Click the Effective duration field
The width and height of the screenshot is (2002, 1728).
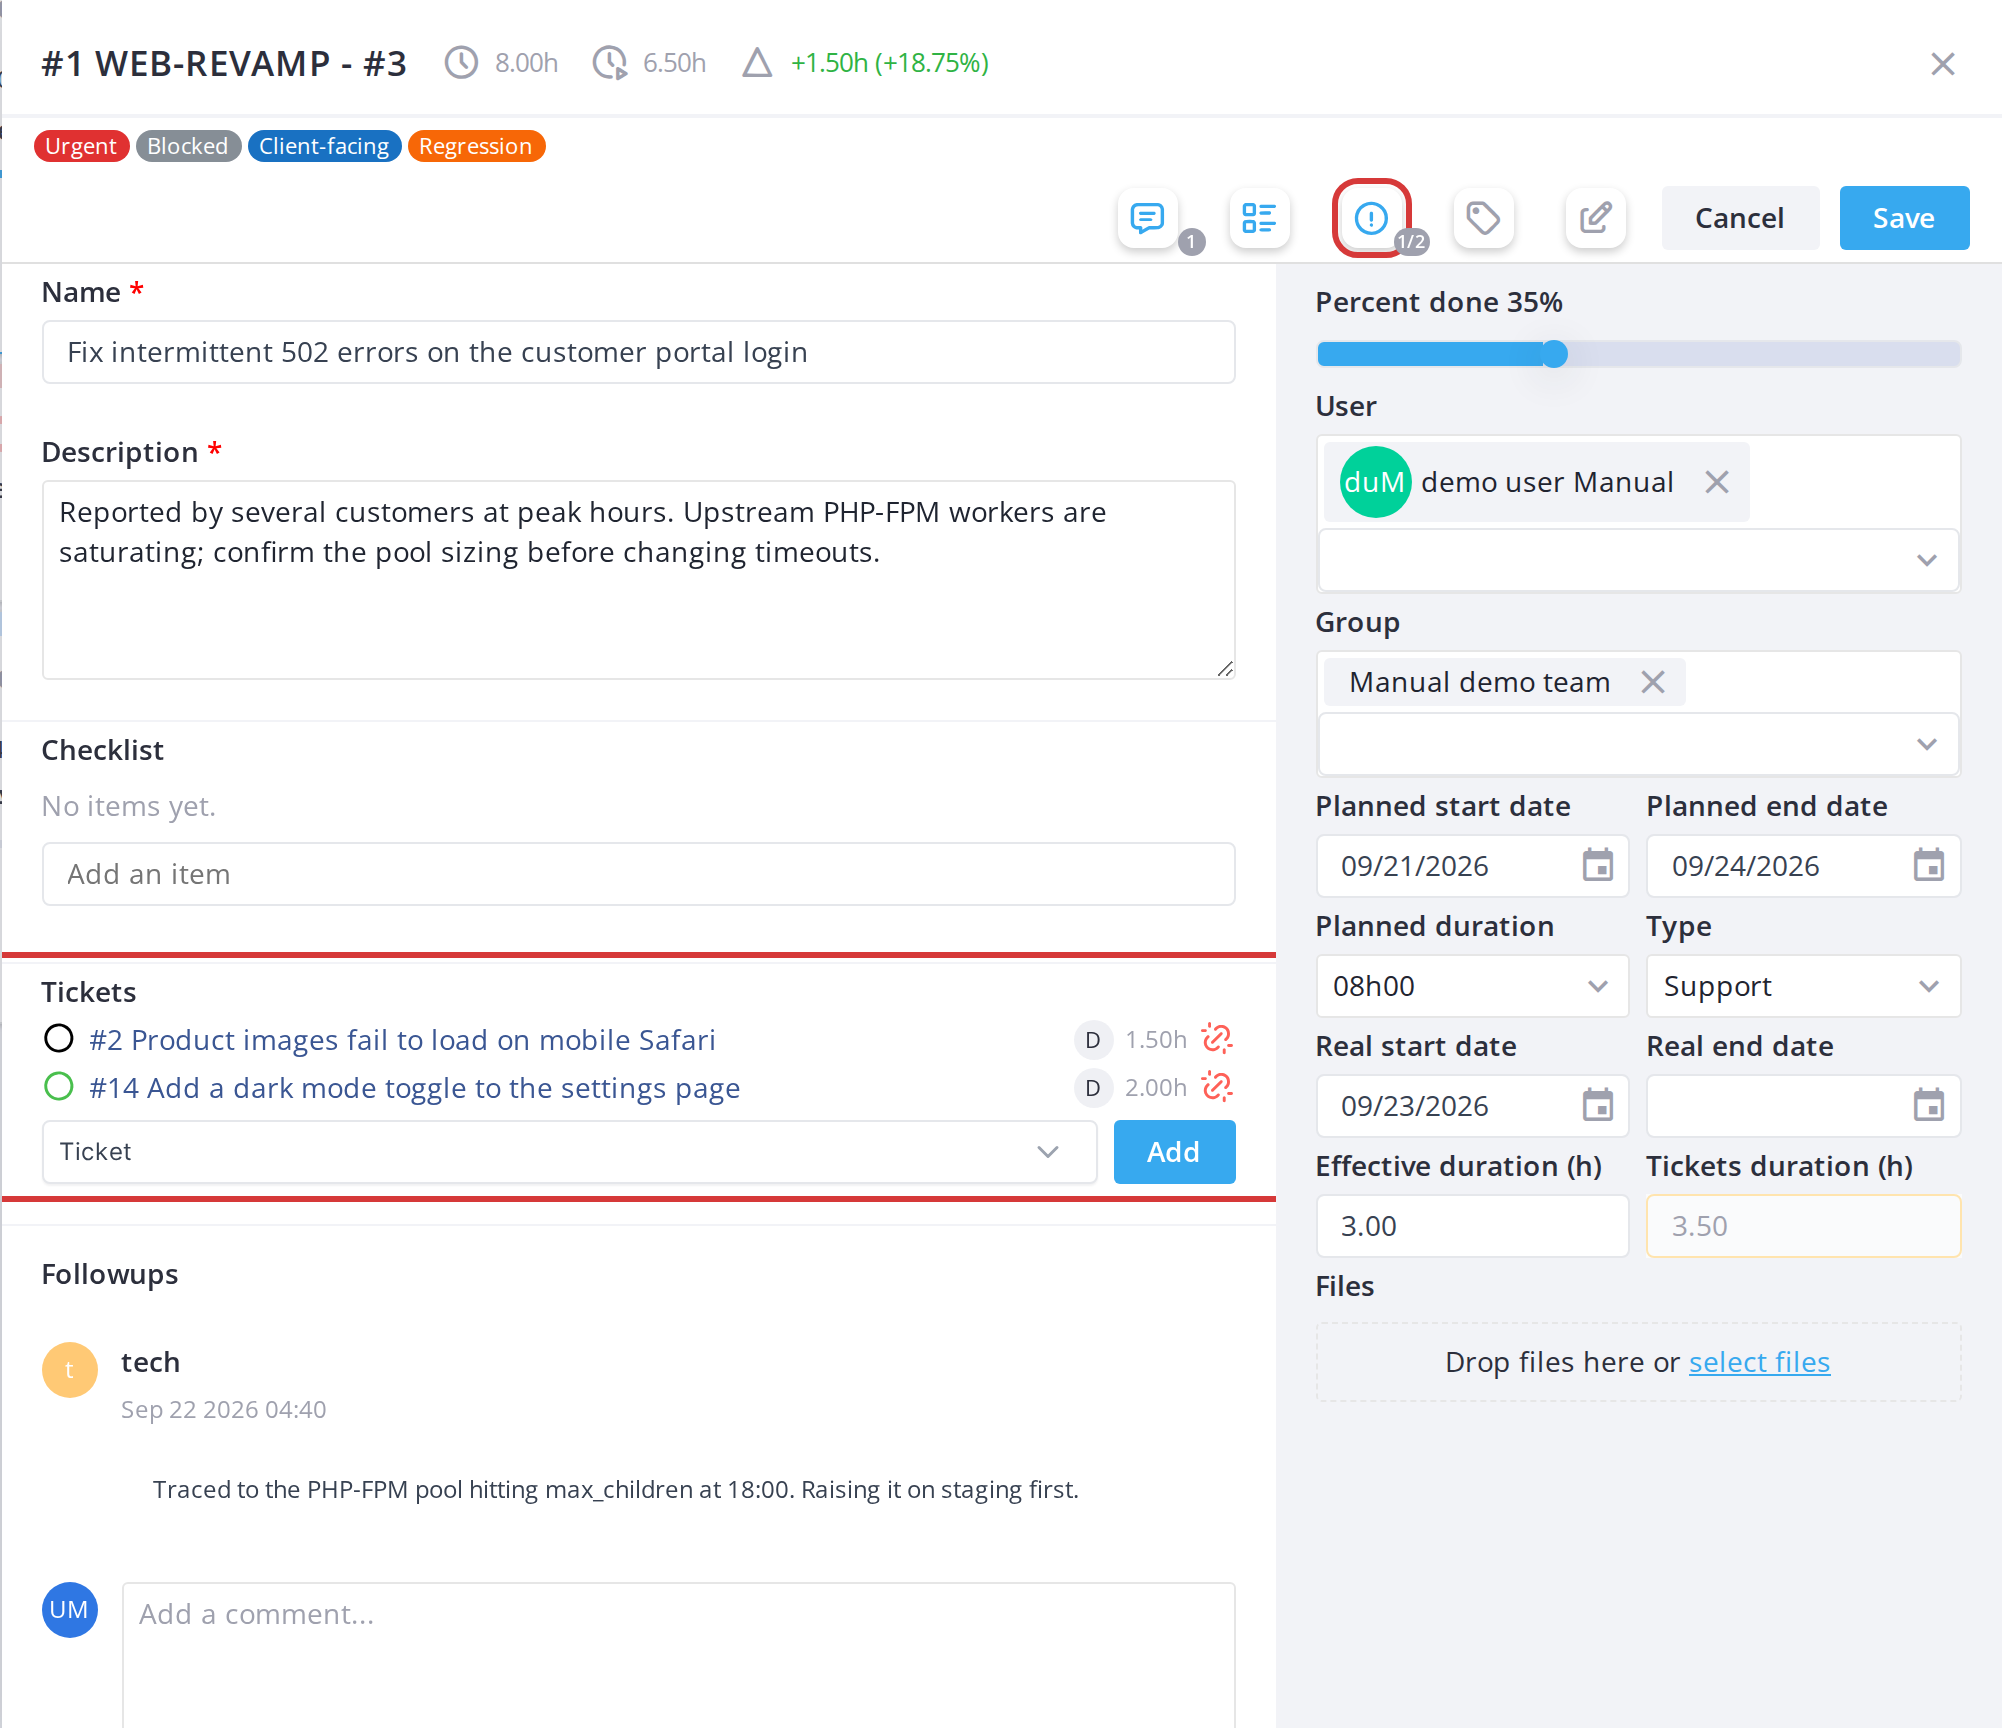point(1472,1226)
